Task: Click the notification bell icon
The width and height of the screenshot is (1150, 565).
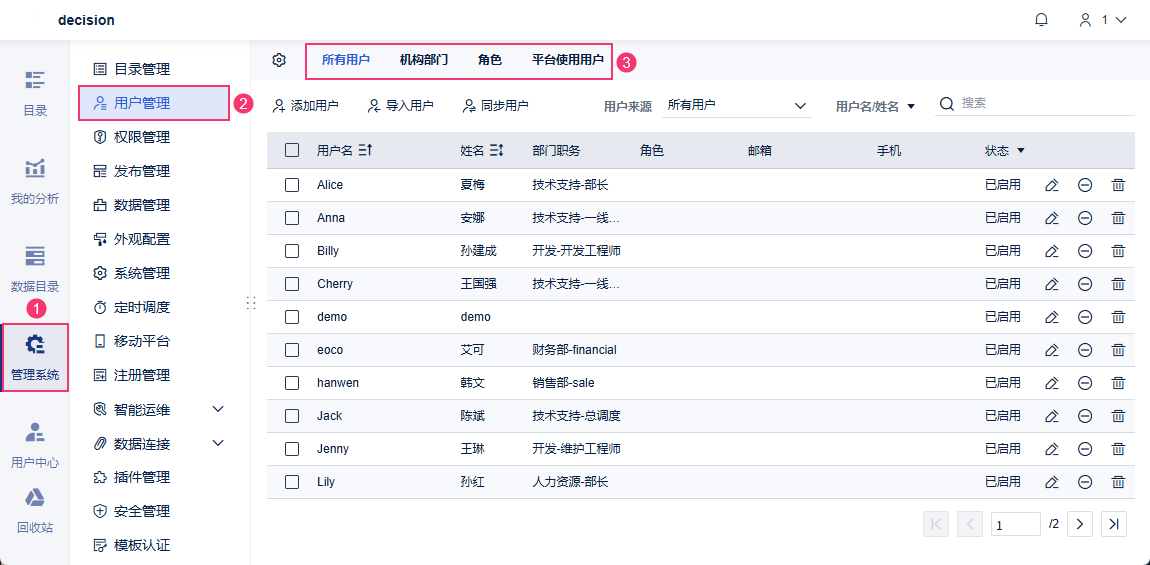Action: 1041,20
